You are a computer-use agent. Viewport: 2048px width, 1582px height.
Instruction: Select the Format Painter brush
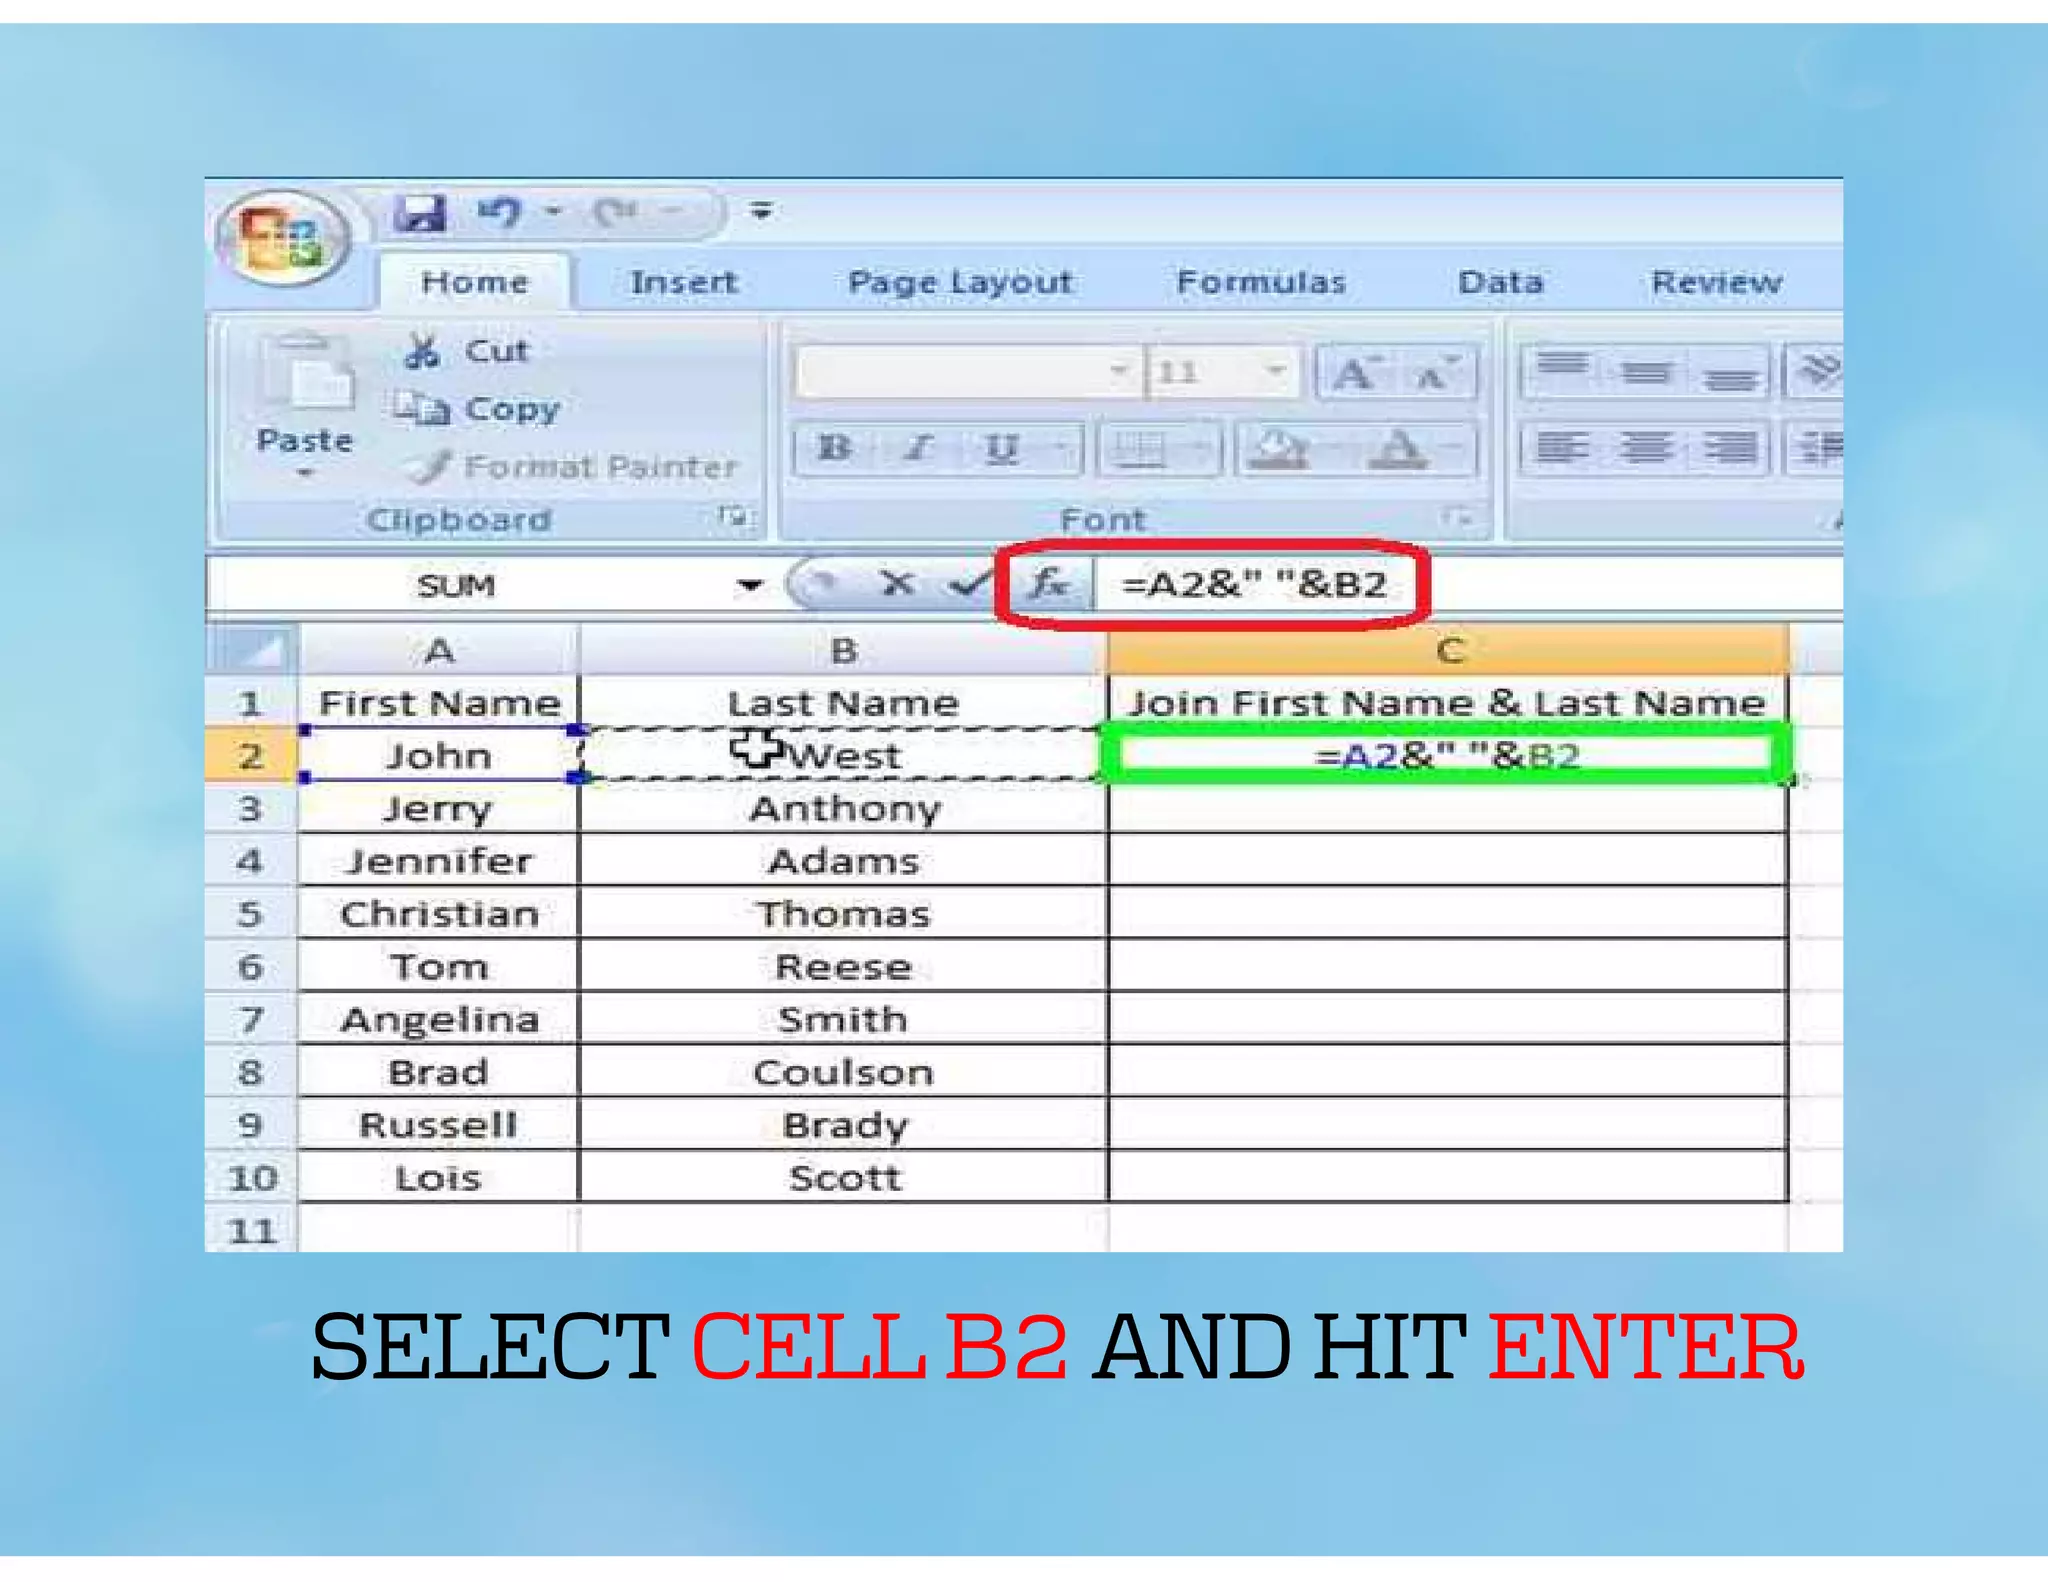(432, 466)
